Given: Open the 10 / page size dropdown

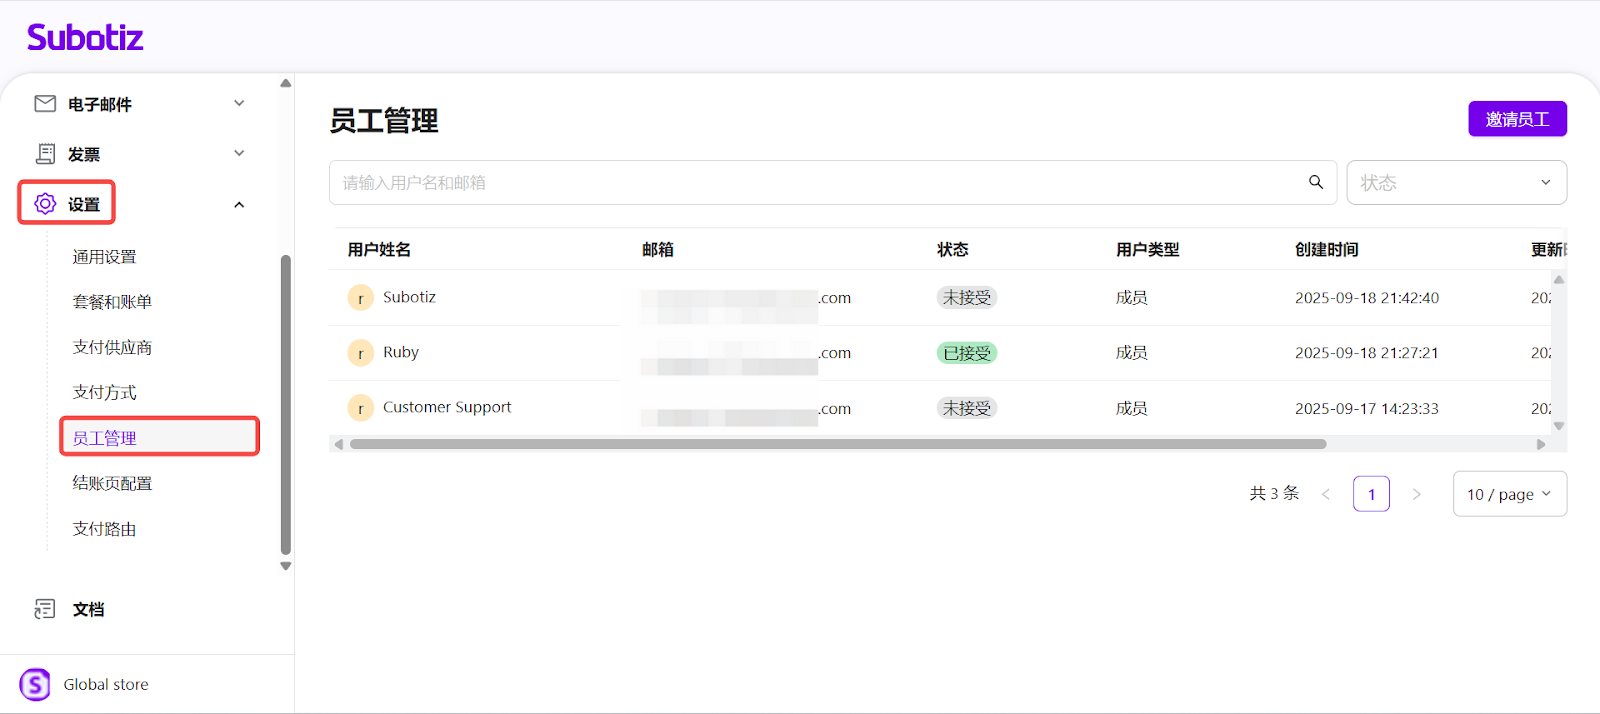Looking at the screenshot, I should (1509, 494).
